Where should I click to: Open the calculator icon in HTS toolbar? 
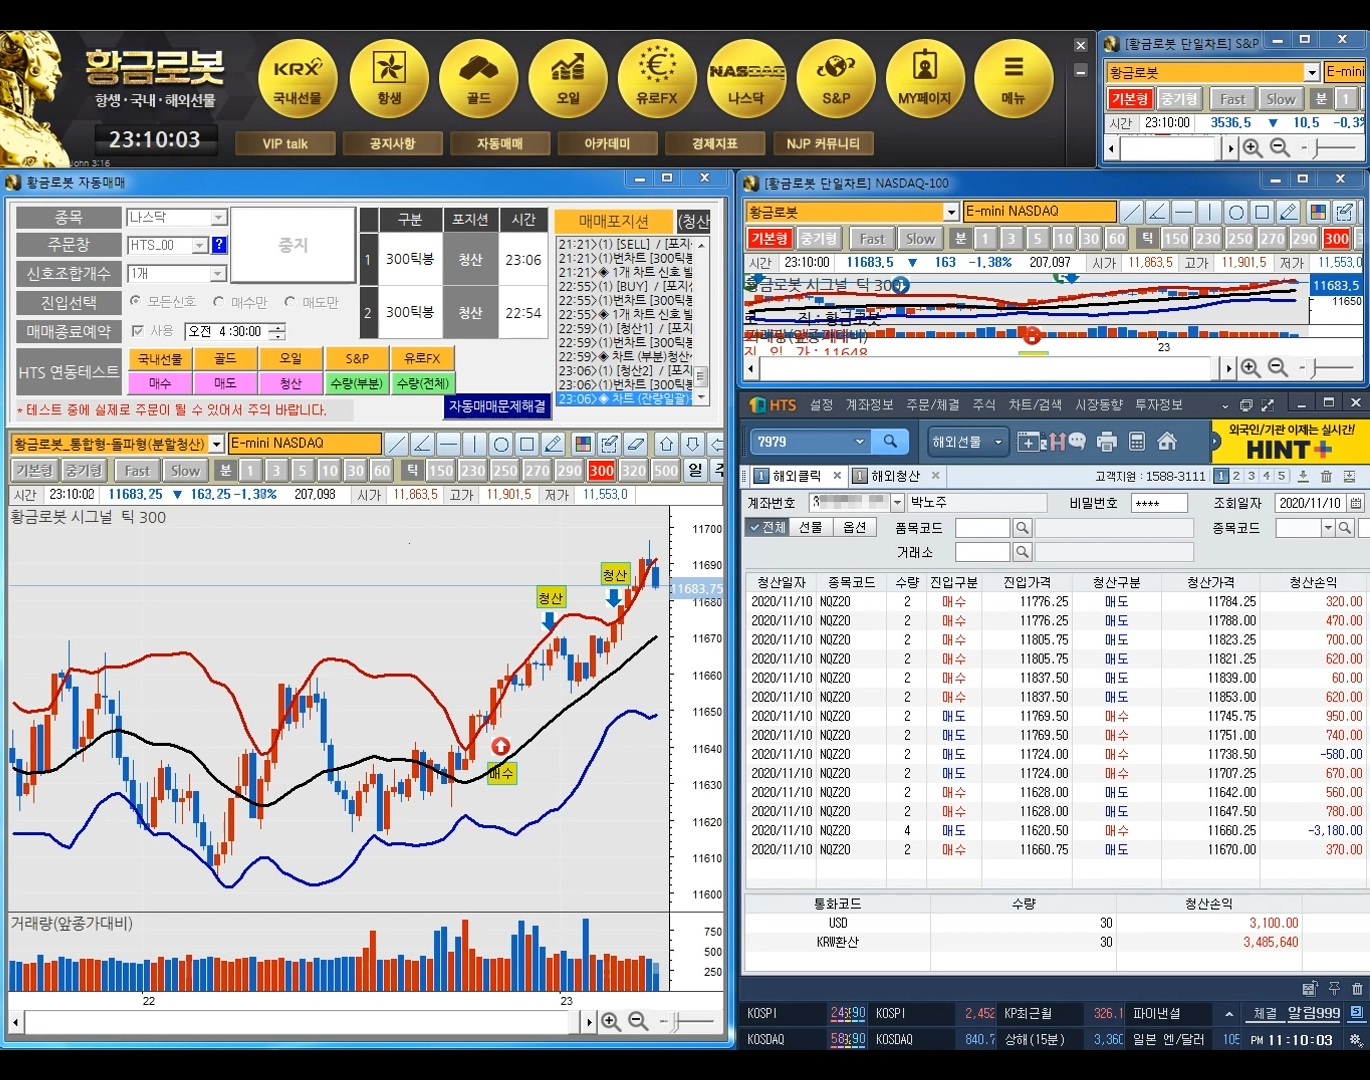(x=1137, y=441)
